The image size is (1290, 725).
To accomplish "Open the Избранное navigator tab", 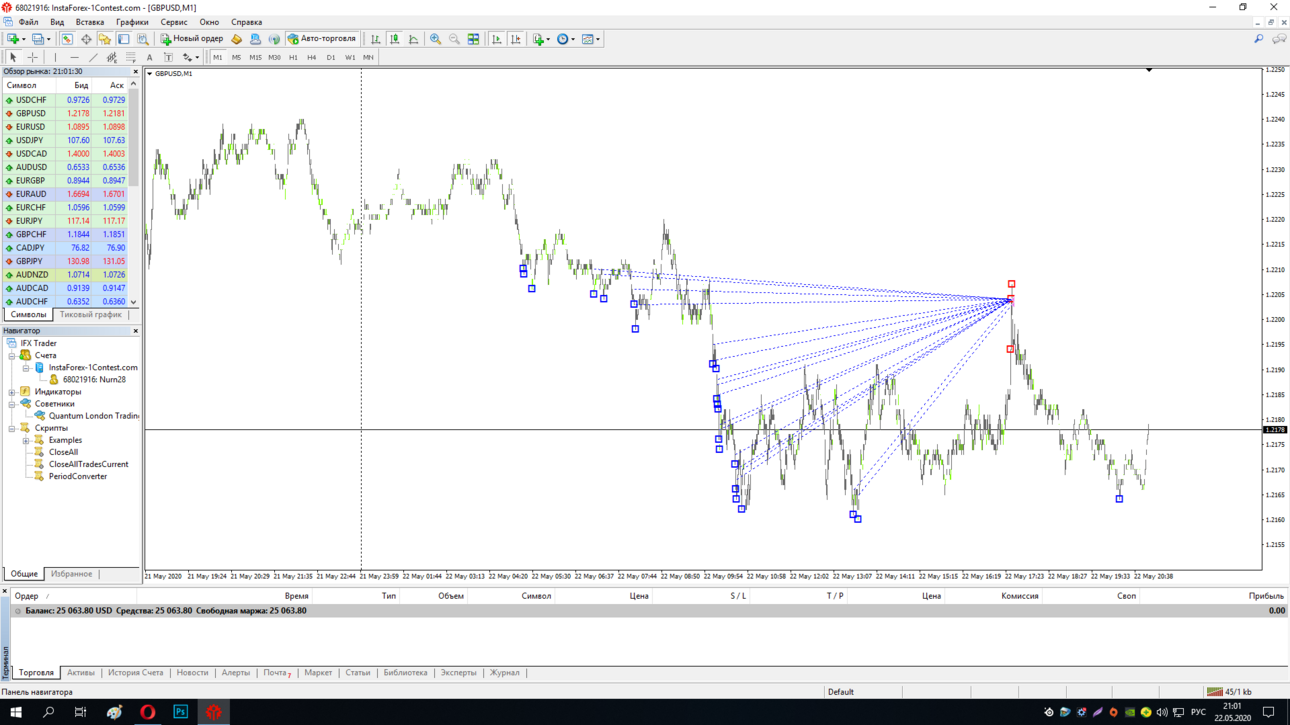I will click(71, 574).
